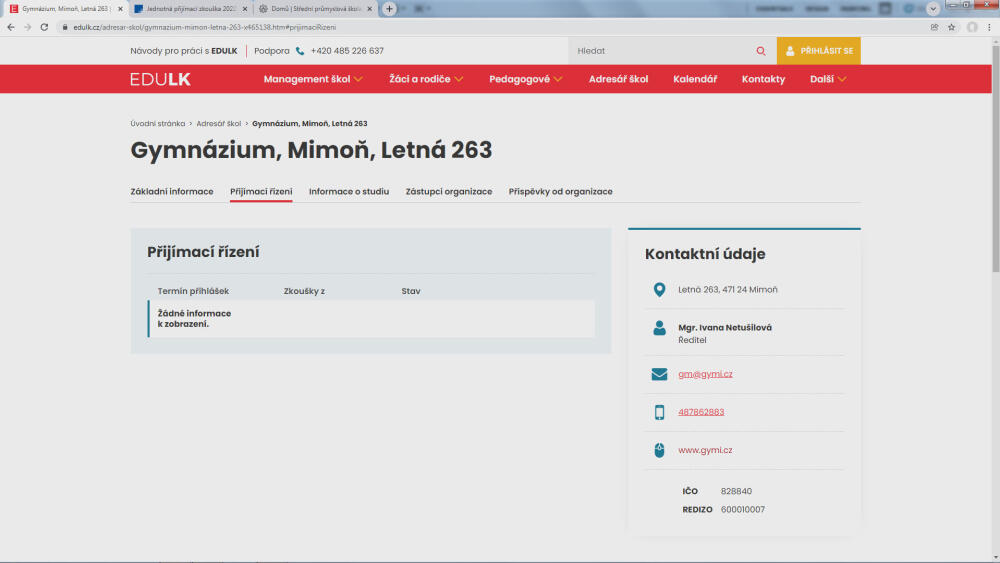Expand the Žáci a rodiče menu
This screenshot has width=1000, height=563.
click(426, 79)
